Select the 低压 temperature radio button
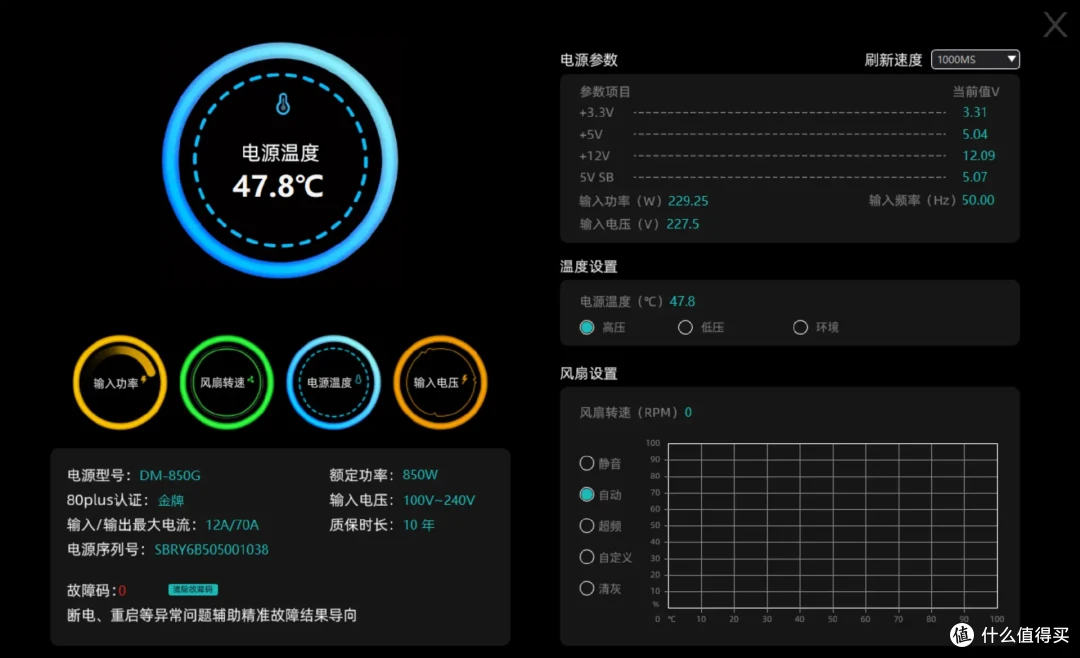The height and width of the screenshot is (658, 1080). point(685,327)
